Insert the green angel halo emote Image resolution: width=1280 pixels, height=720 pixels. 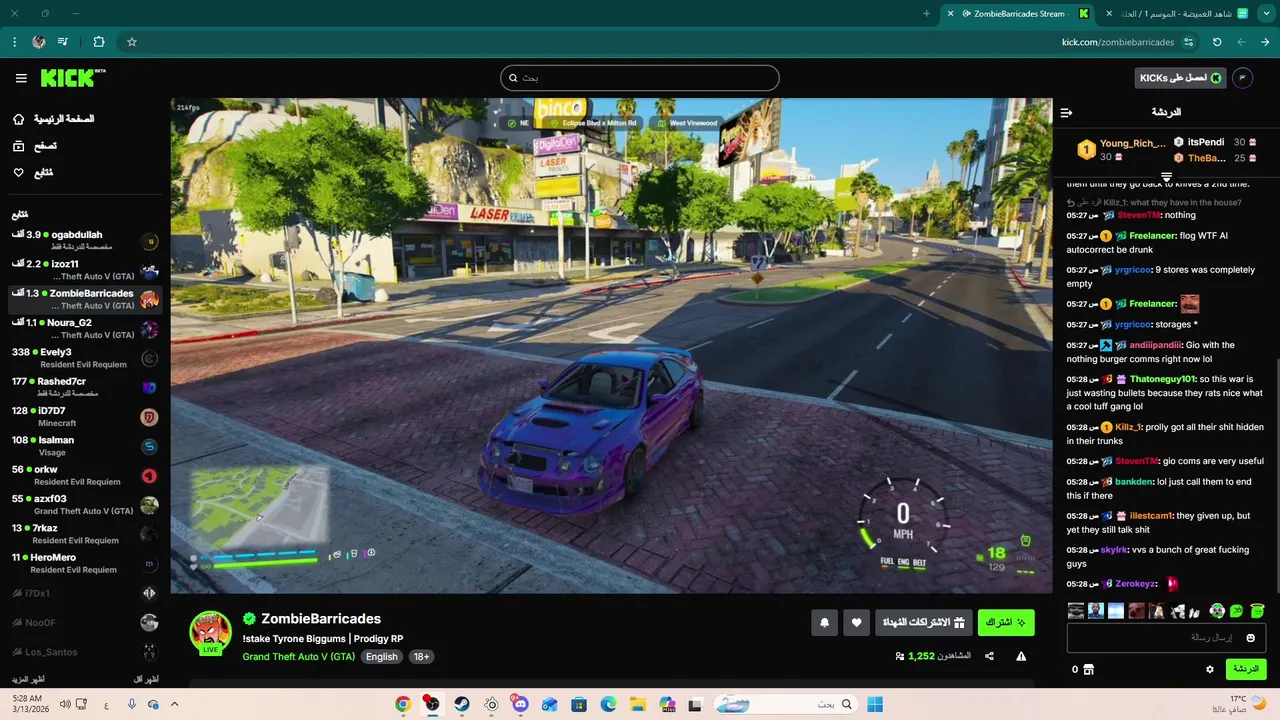pyautogui.click(x=1257, y=611)
